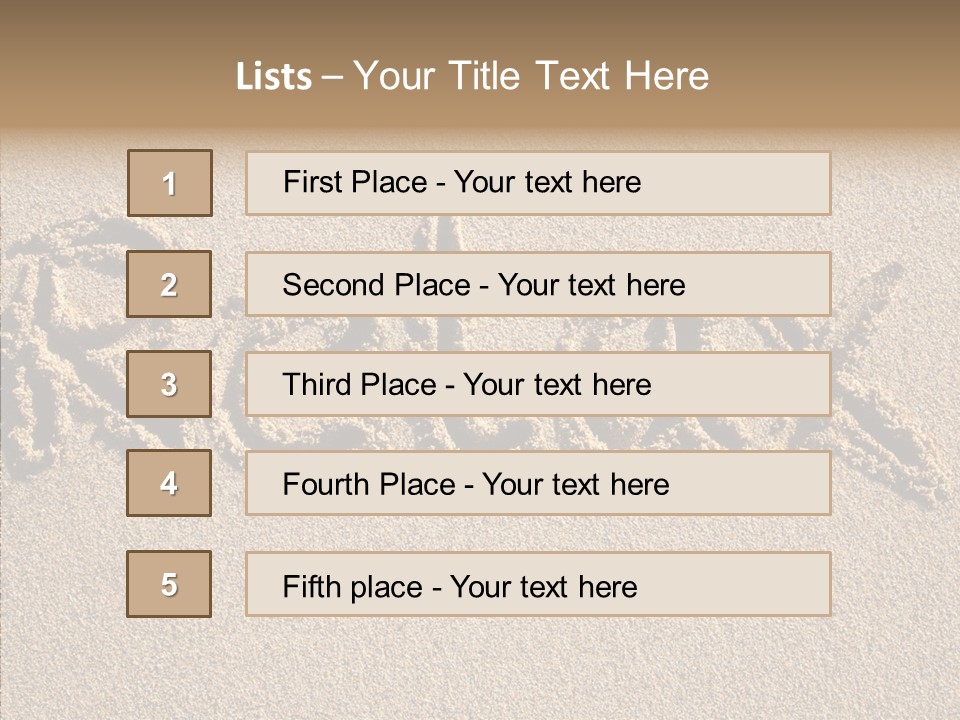Click the words "Fourth Place"

point(369,484)
